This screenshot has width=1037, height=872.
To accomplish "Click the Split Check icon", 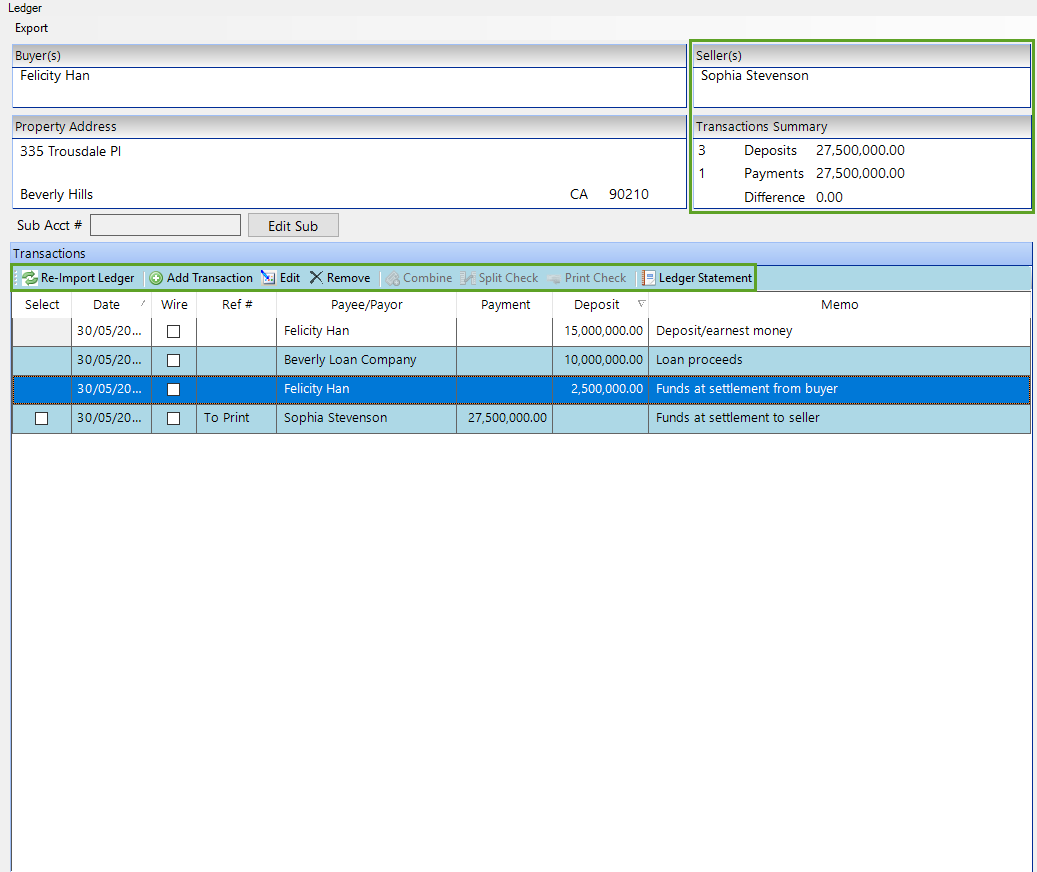I will point(467,278).
